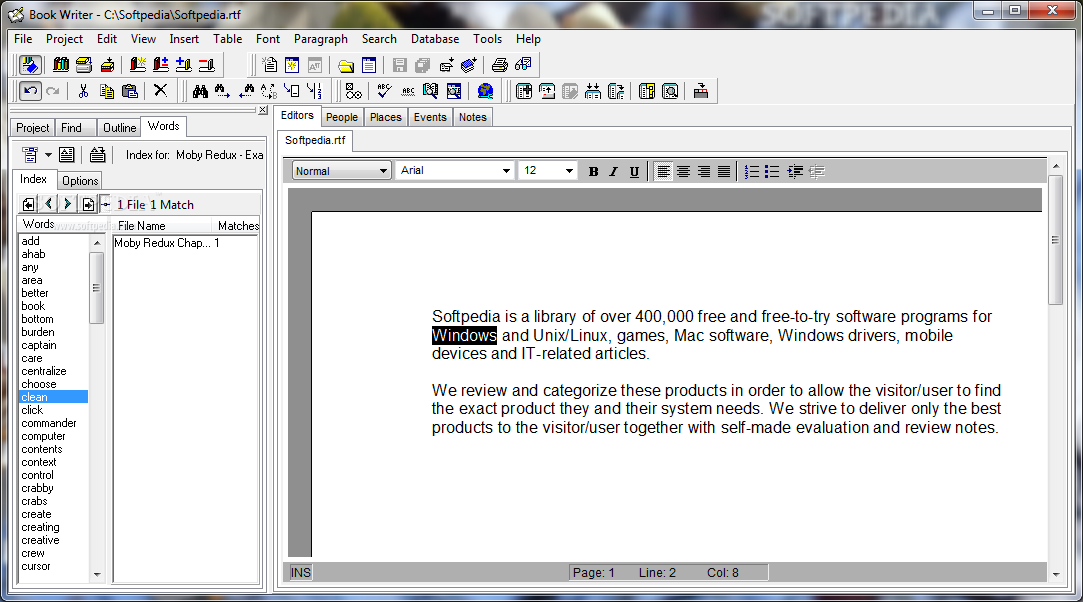Click the Find Next binoculars icon
This screenshot has height=602, width=1083.
(x=222, y=91)
